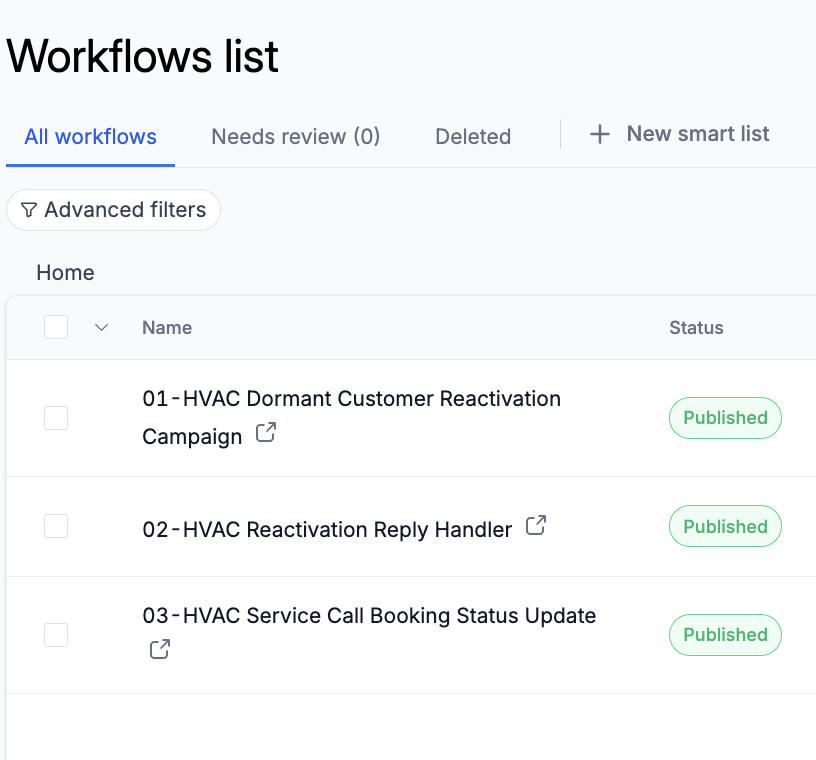Open external link icon for 01-HVAC Dormant Customer Reactivation Campaign
This screenshot has width=816, height=760.
[x=265, y=432]
